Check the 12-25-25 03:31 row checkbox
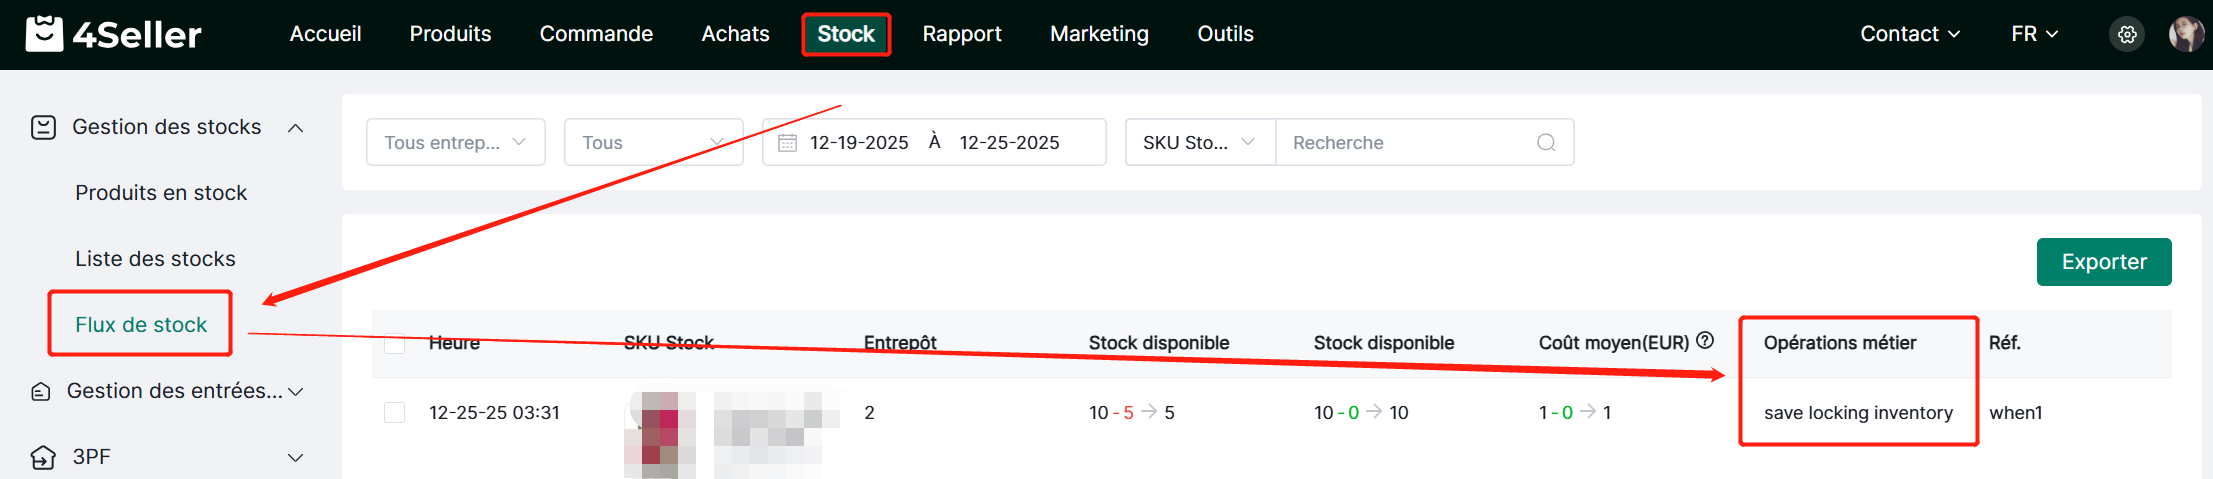This screenshot has height=479, width=2213. click(395, 412)
